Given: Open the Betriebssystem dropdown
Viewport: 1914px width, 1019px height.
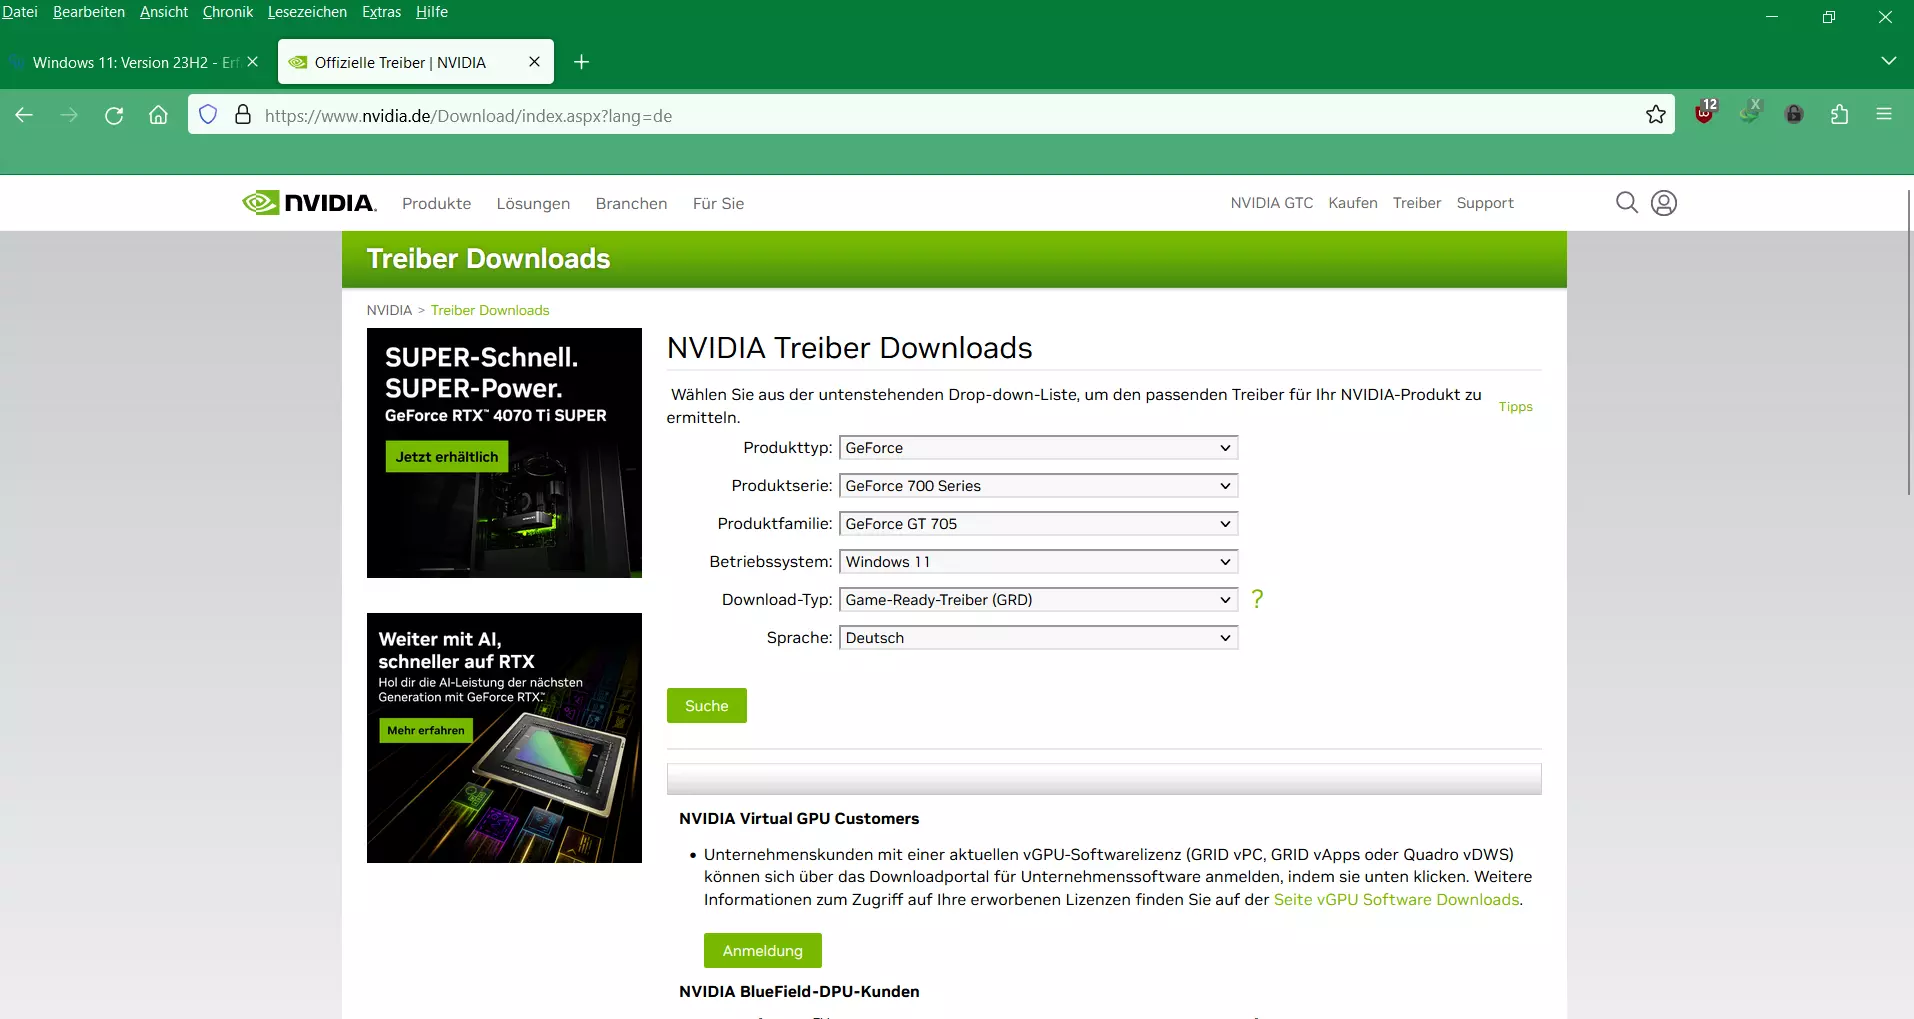Looking at the screenshot, I should (x=1039, y=562).
